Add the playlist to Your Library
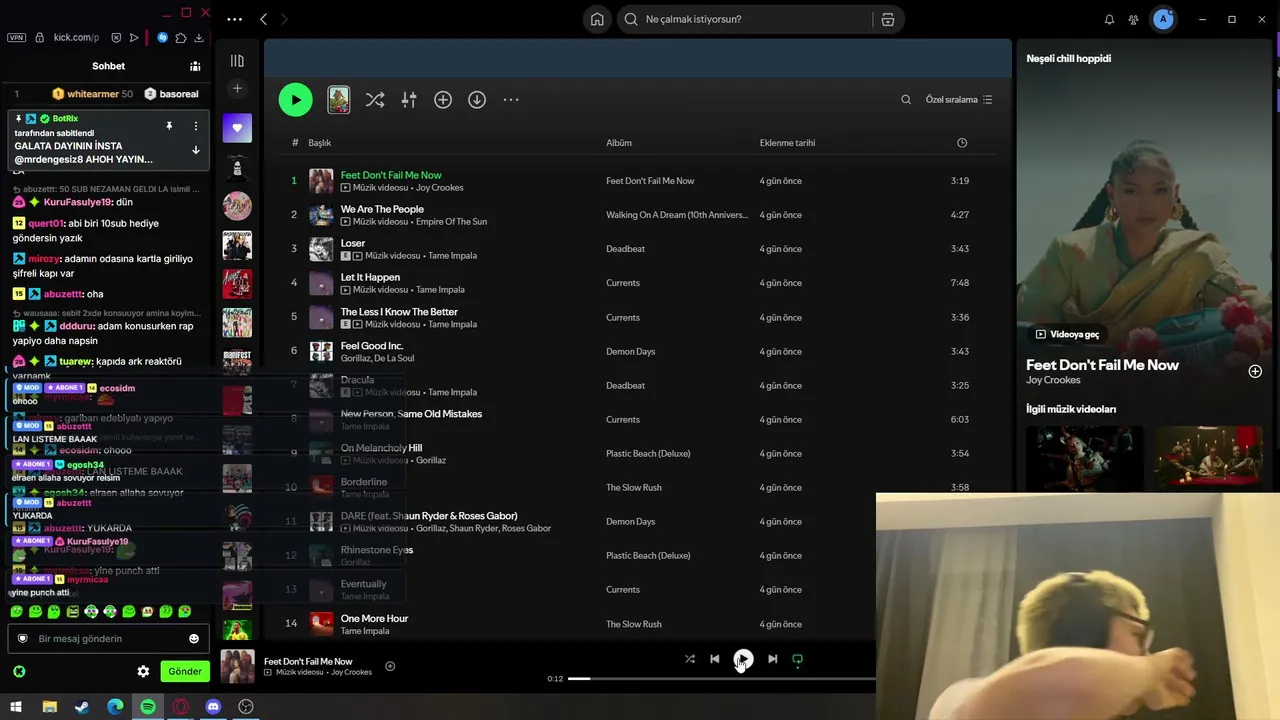 (443, 100)
